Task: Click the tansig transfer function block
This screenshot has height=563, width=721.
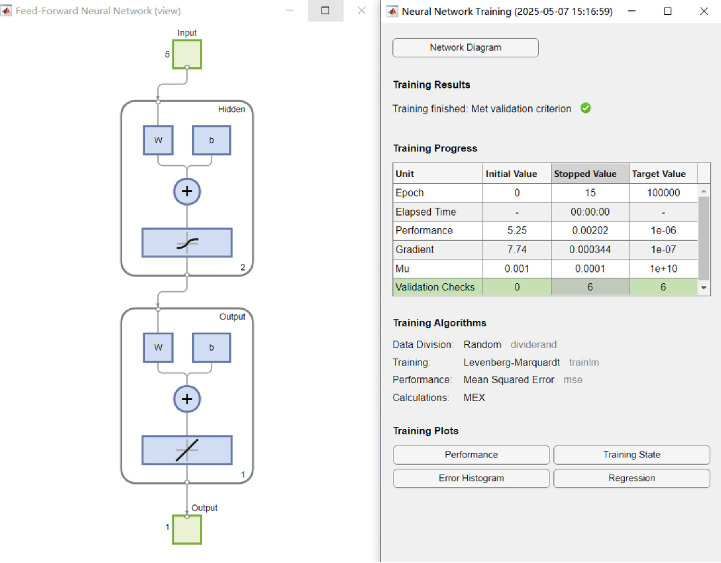Action: click(187, 242)
